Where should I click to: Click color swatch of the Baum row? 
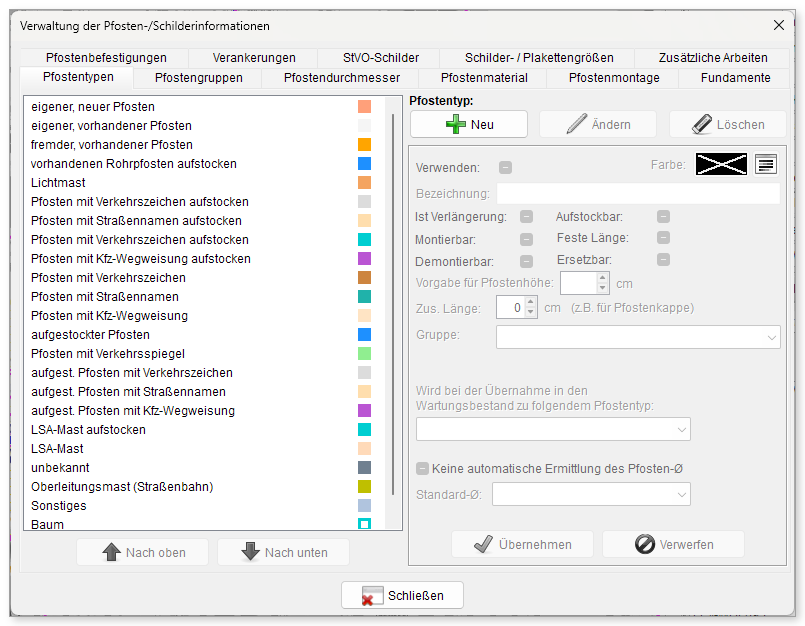pos(365,524)
